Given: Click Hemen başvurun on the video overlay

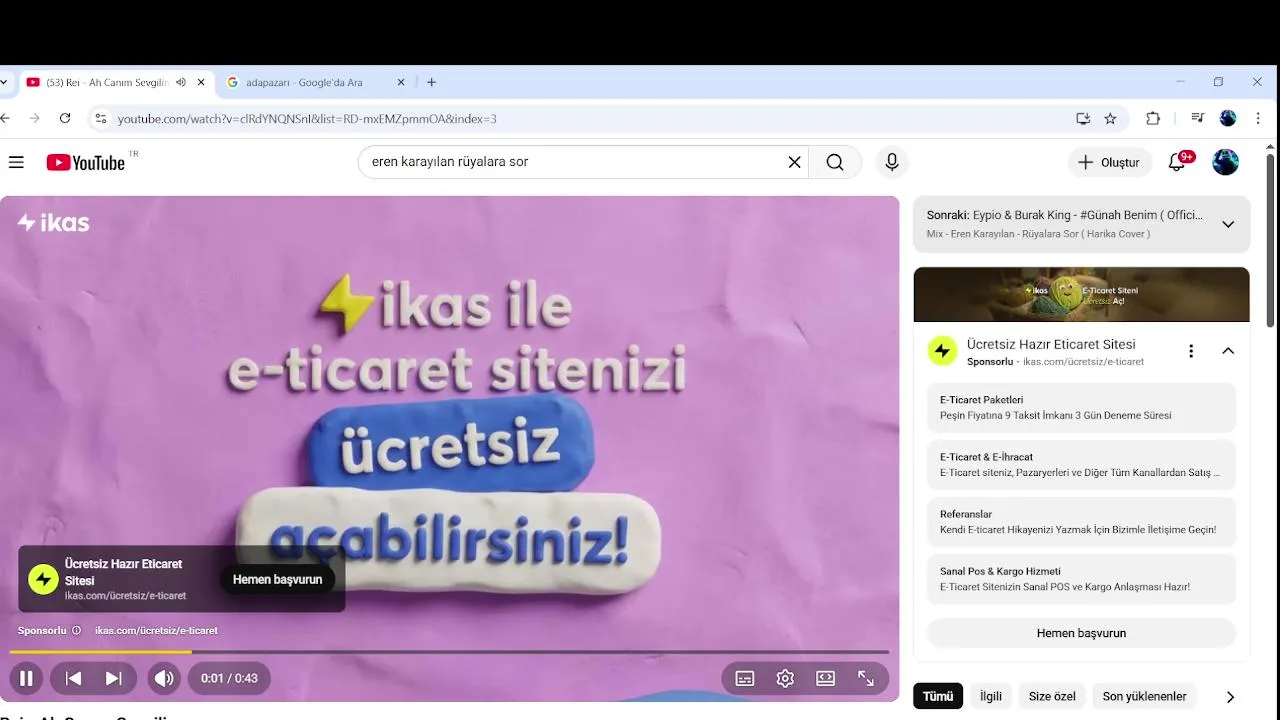Looking at the screenshot, I should tap(277, 579).
